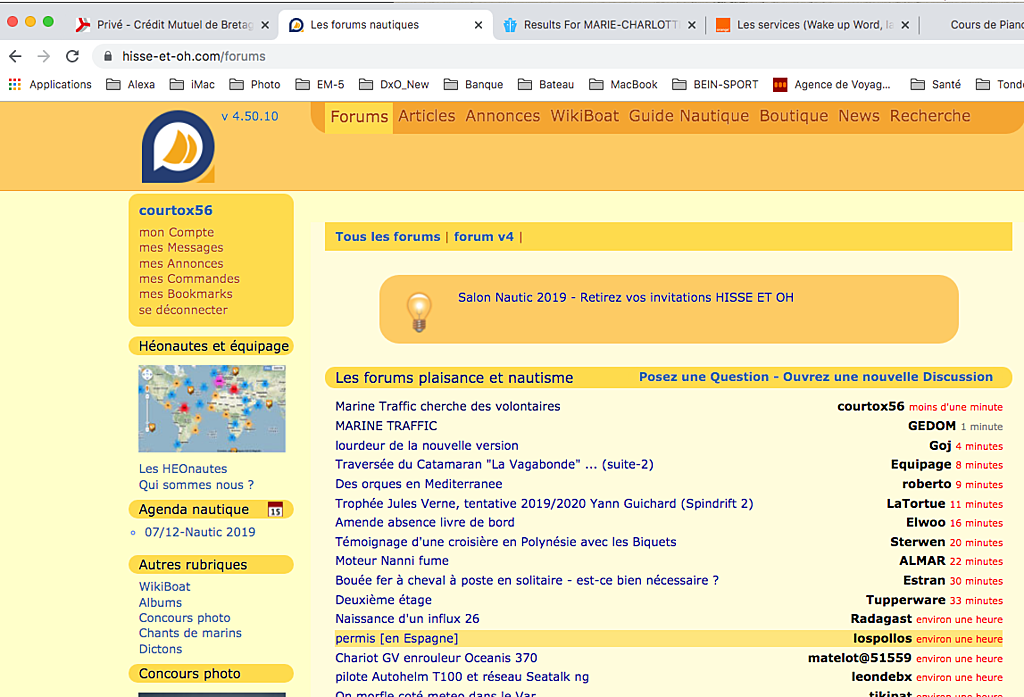
Task: Open the Annonces menu item
Action: click(502, 116)
